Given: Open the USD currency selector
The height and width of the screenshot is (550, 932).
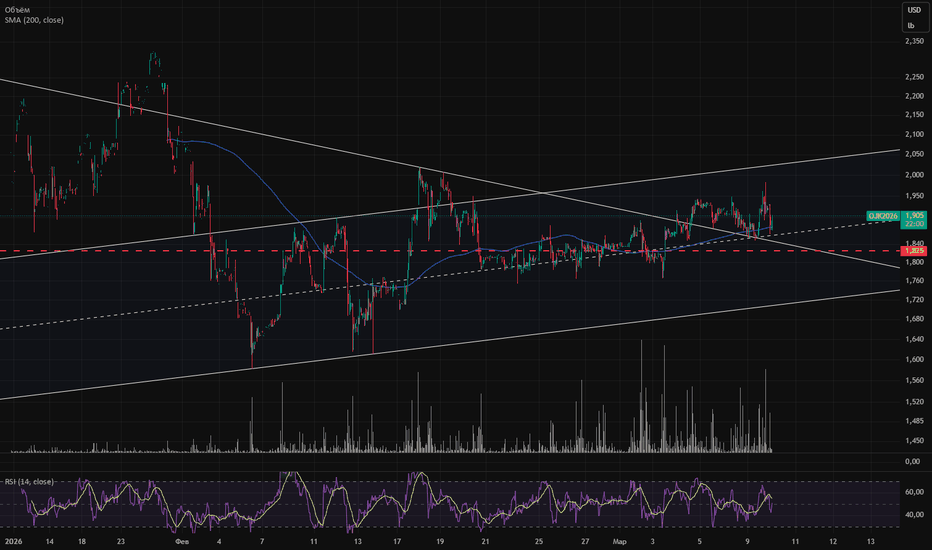Looking at the screenshot, I should (914, 10).
